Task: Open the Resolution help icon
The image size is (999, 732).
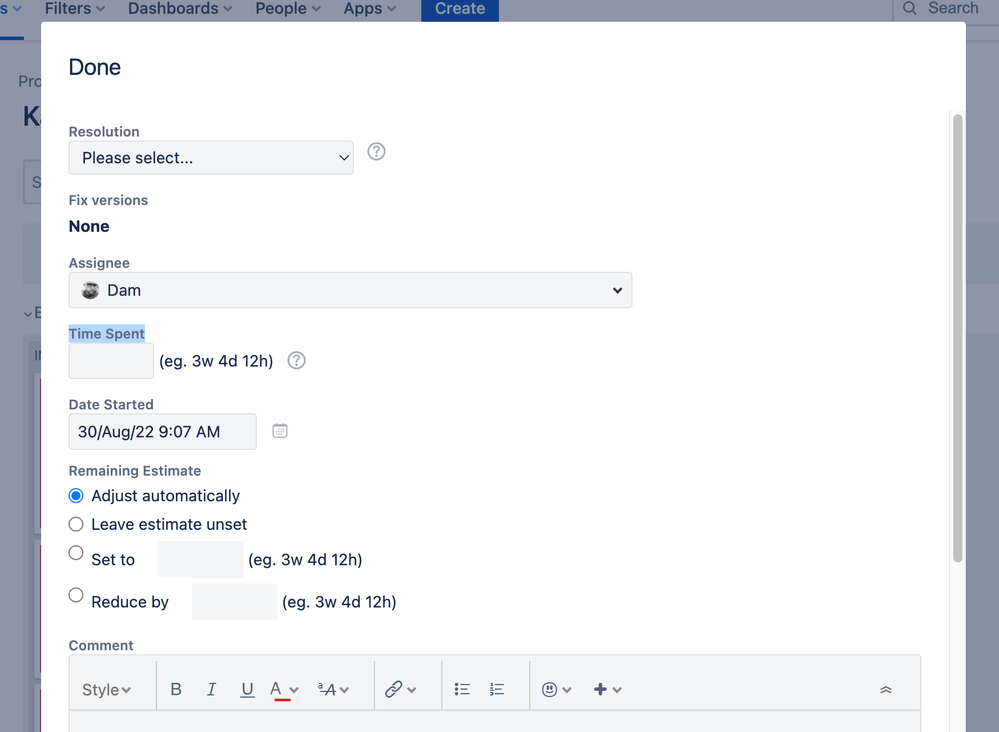Action: 376,152
